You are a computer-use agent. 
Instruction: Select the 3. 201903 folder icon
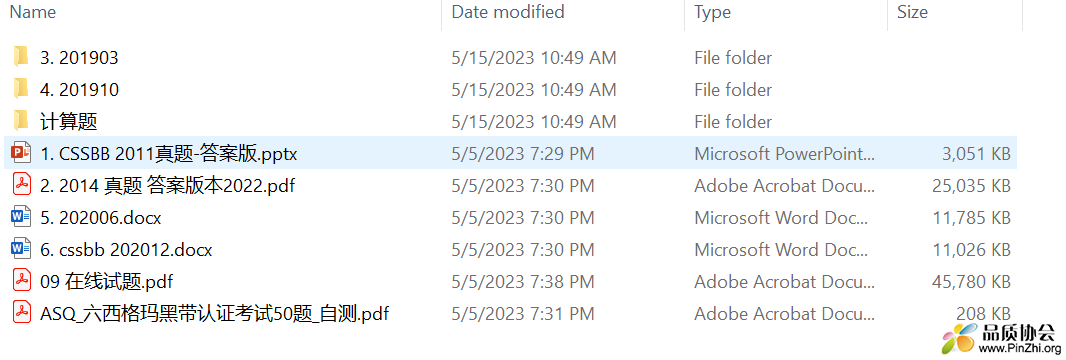click(x=21, y=57)
